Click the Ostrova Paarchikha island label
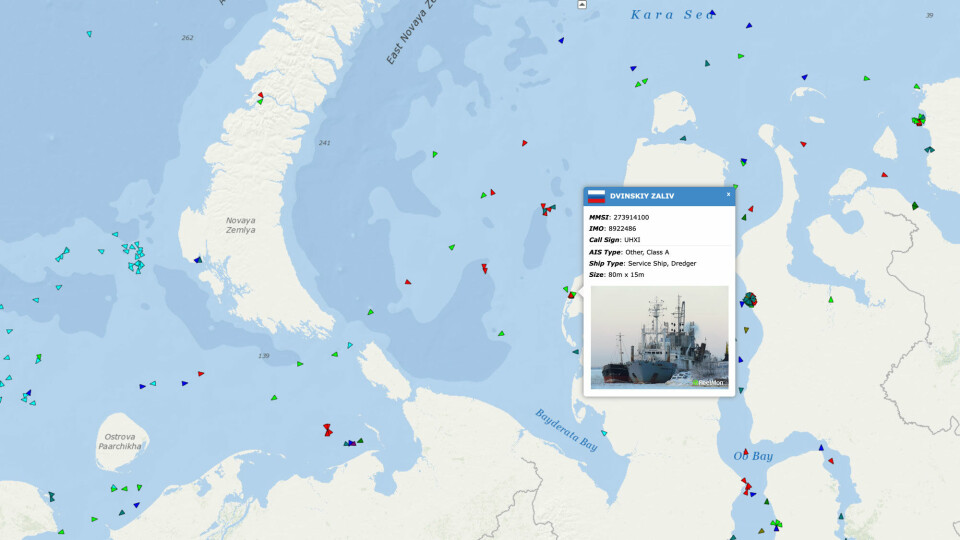Image resolution: width=960 pixels, height=540 pixels. point(121,441)
